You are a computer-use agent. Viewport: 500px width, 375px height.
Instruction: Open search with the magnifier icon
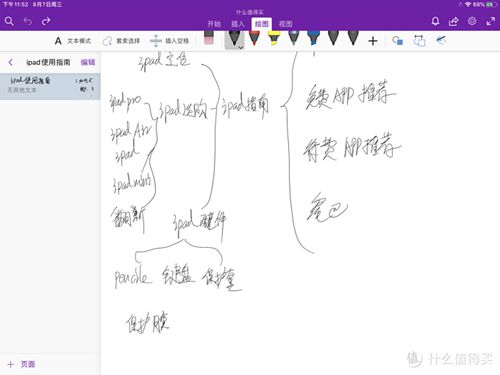[x=9, y=21]
